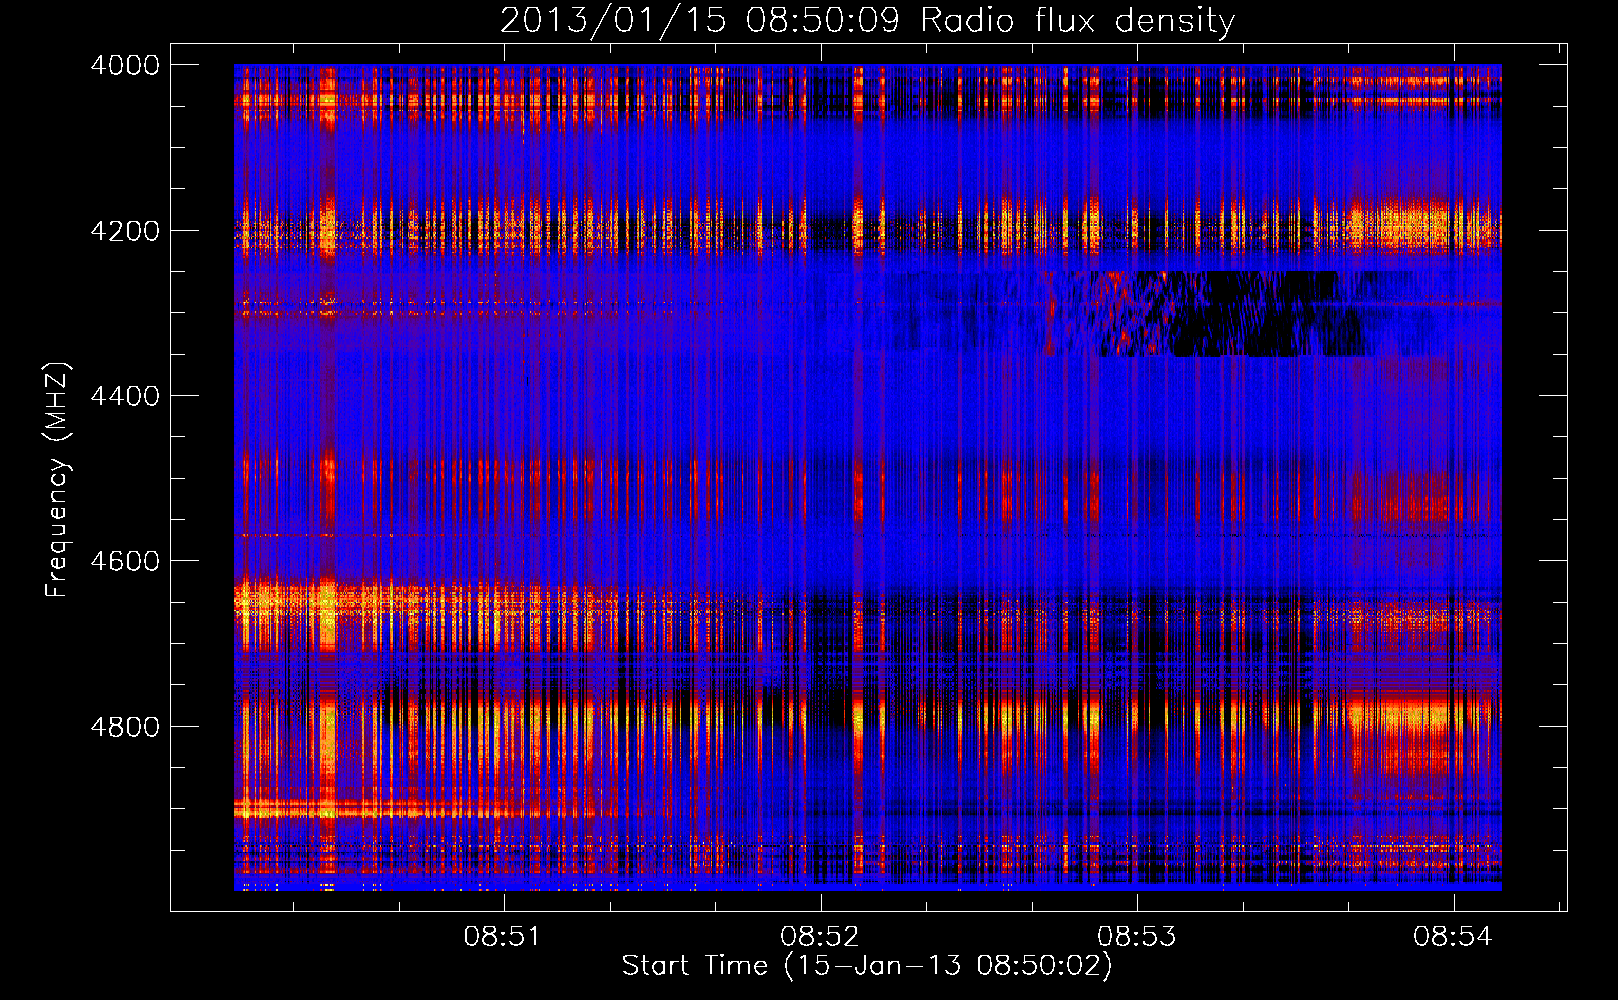1618x1000 pixels.
Task: Select the 4200 frequency axis label
Action: pos(125,231)
